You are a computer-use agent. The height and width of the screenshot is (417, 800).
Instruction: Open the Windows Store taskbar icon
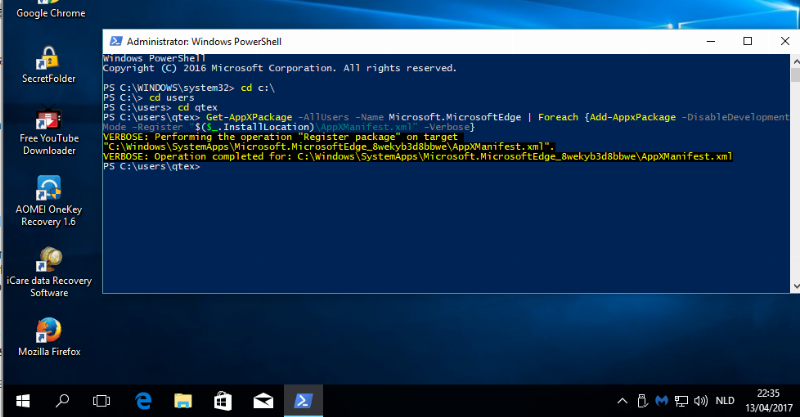pyautogui.click(x=222, y=401)
